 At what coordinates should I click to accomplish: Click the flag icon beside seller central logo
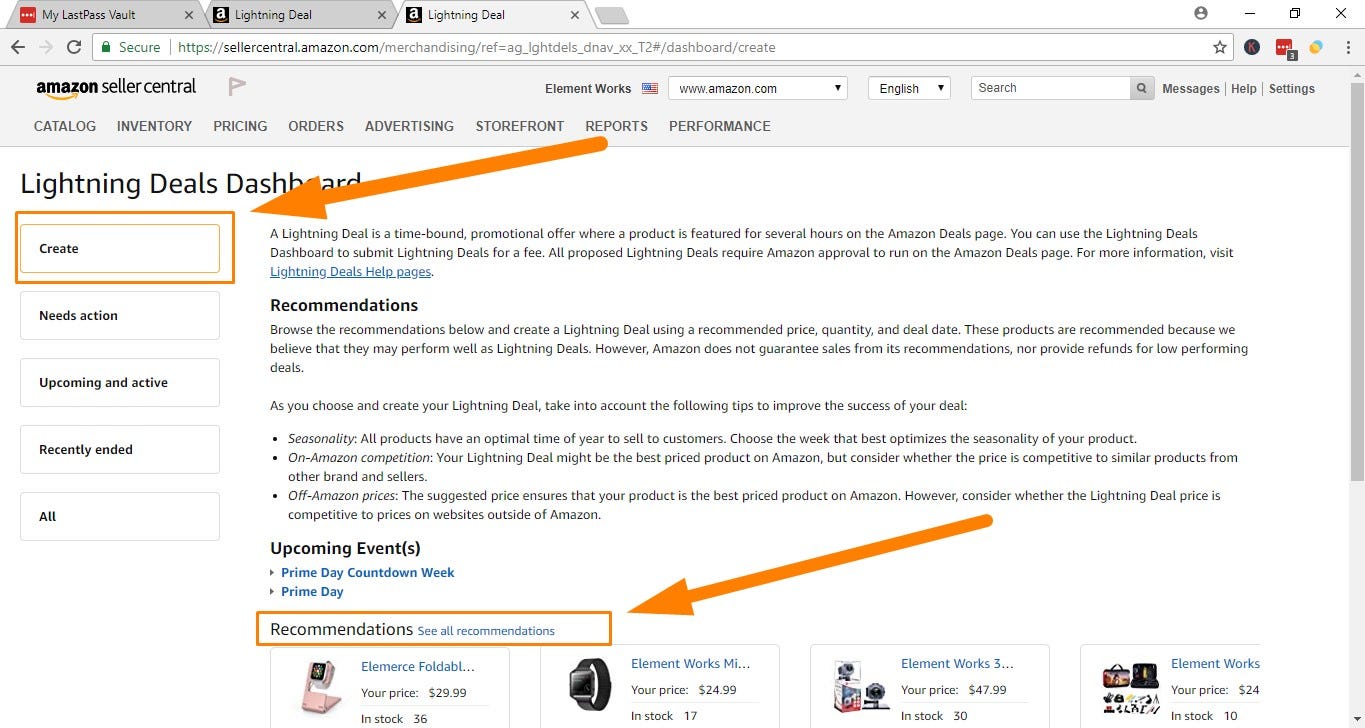(237, 87)
